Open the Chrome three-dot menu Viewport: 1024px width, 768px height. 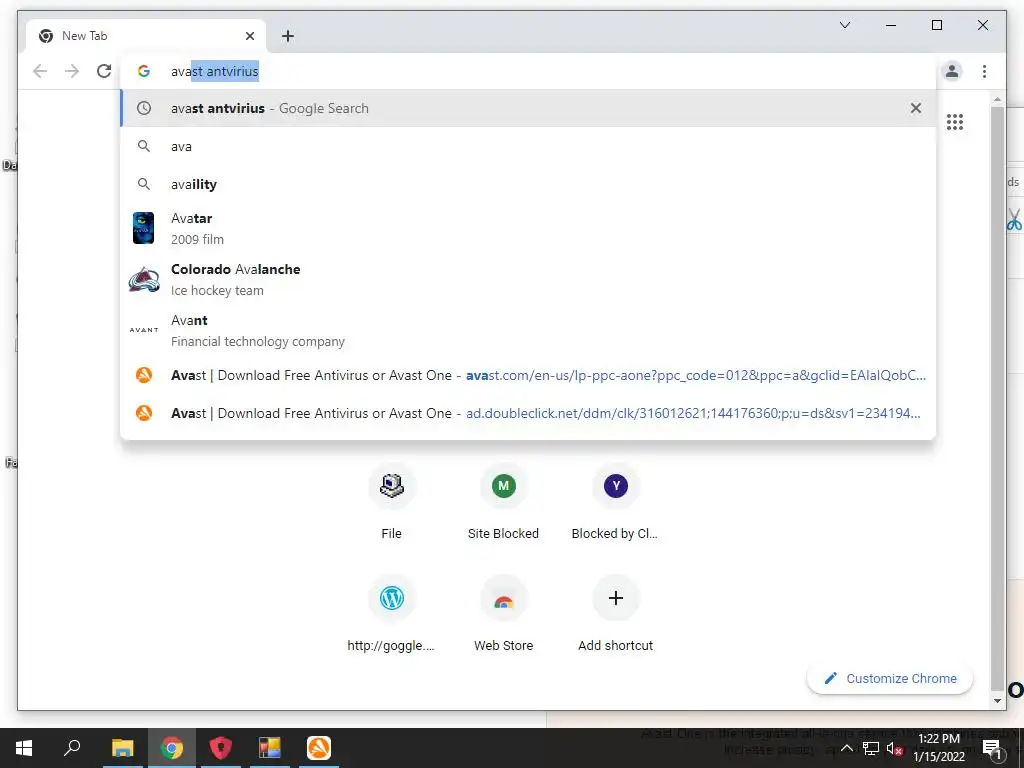tap(984, 71)
